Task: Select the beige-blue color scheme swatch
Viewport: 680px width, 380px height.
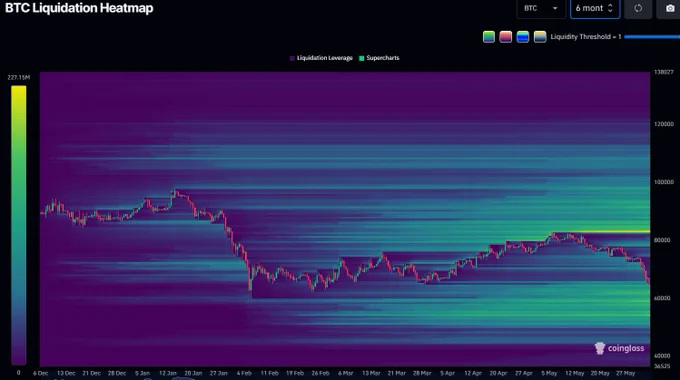Action: (x=540, y=37)
